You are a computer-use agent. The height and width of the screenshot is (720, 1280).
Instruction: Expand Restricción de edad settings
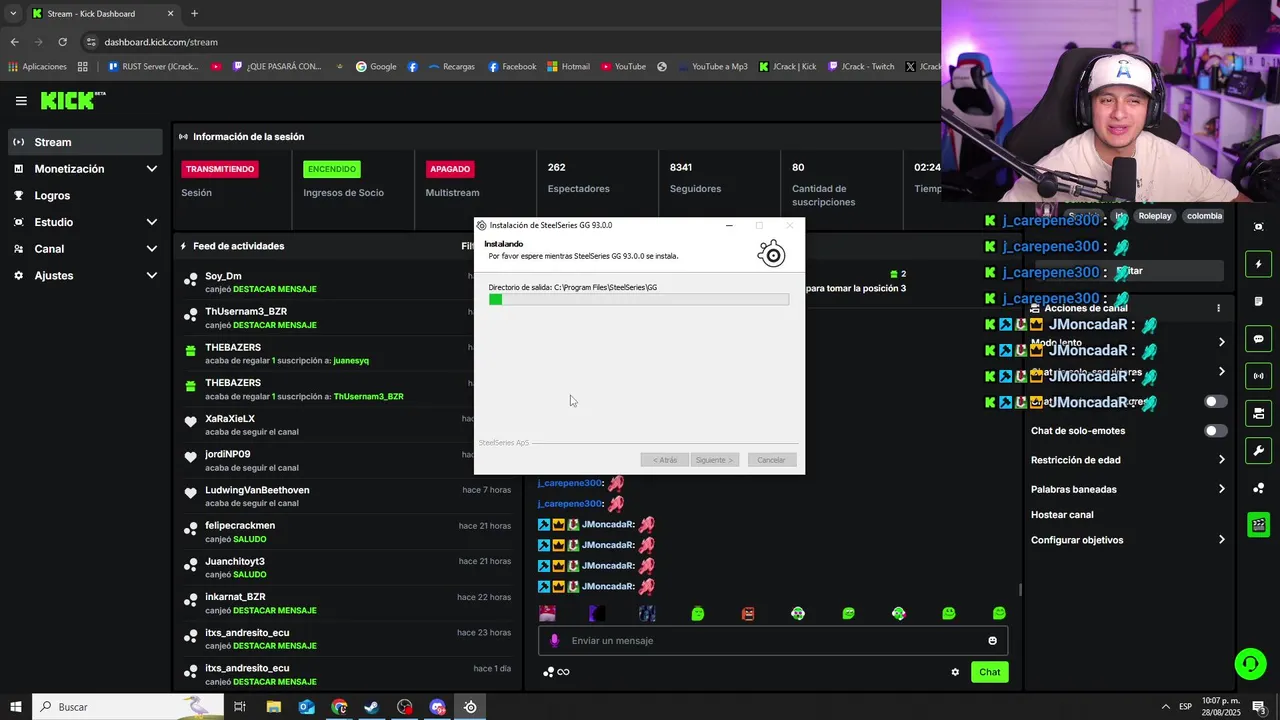click(1127, 460)
